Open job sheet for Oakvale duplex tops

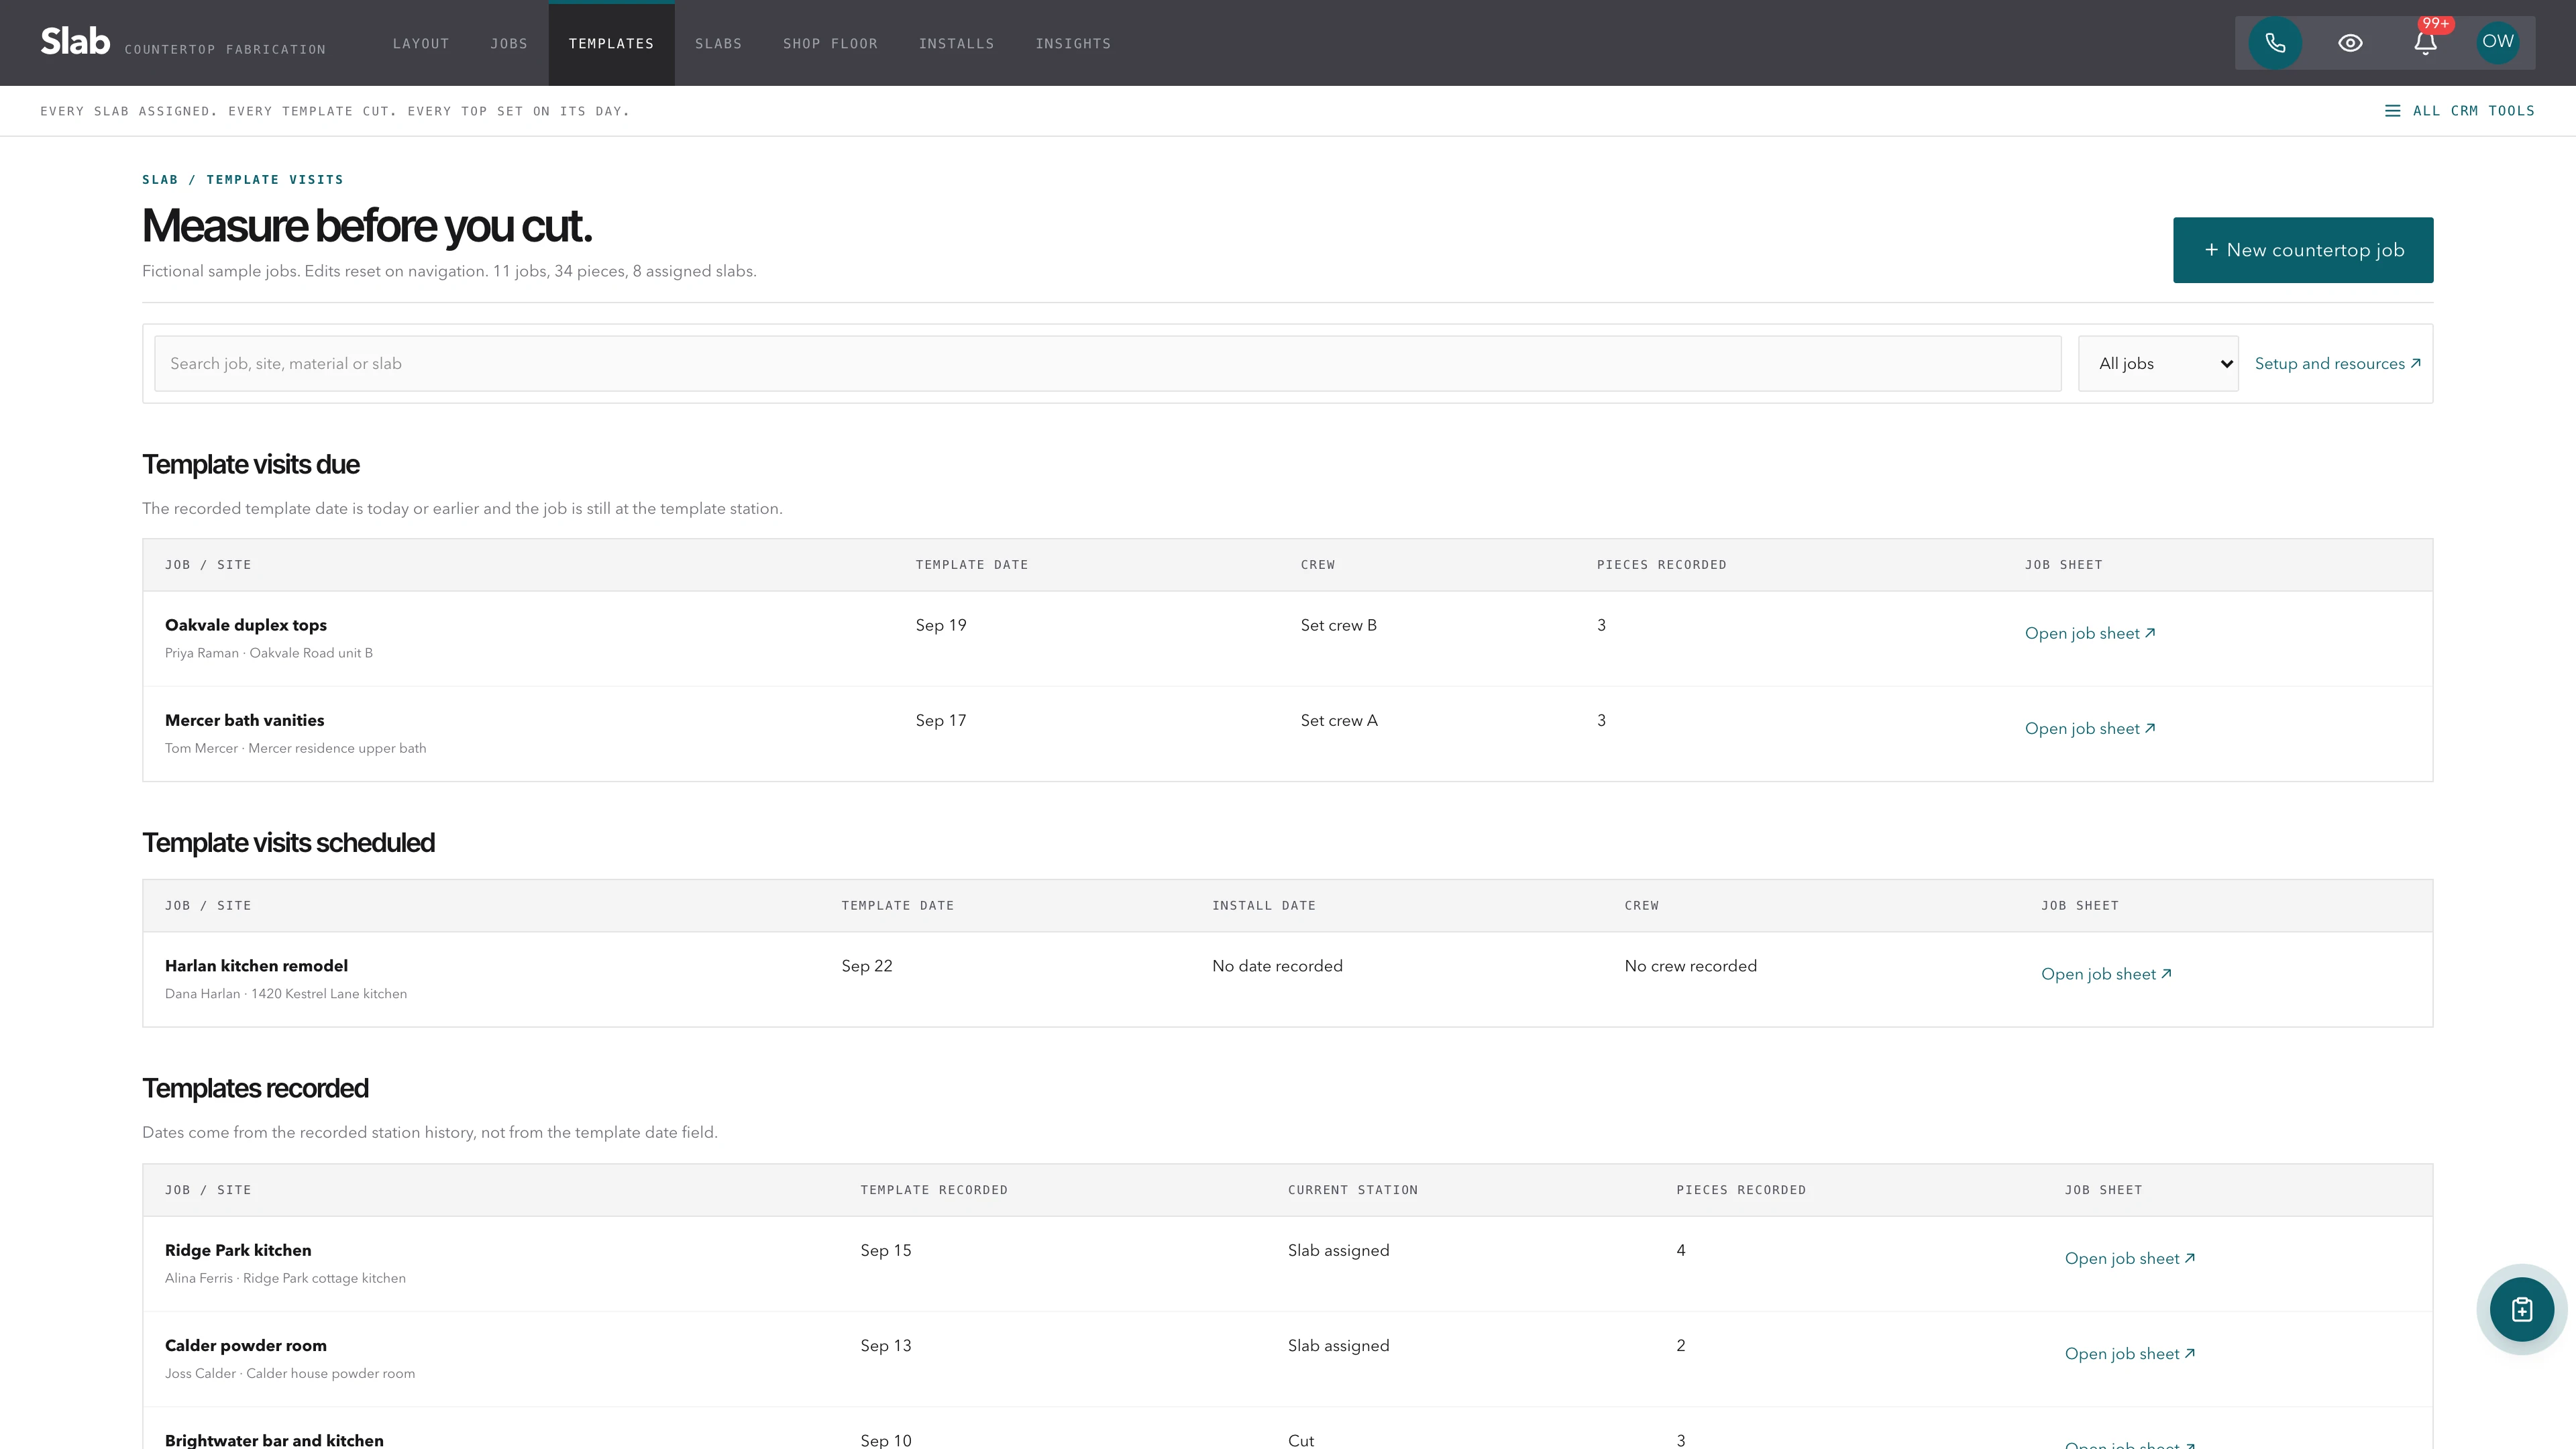(x=2090, y=634)
